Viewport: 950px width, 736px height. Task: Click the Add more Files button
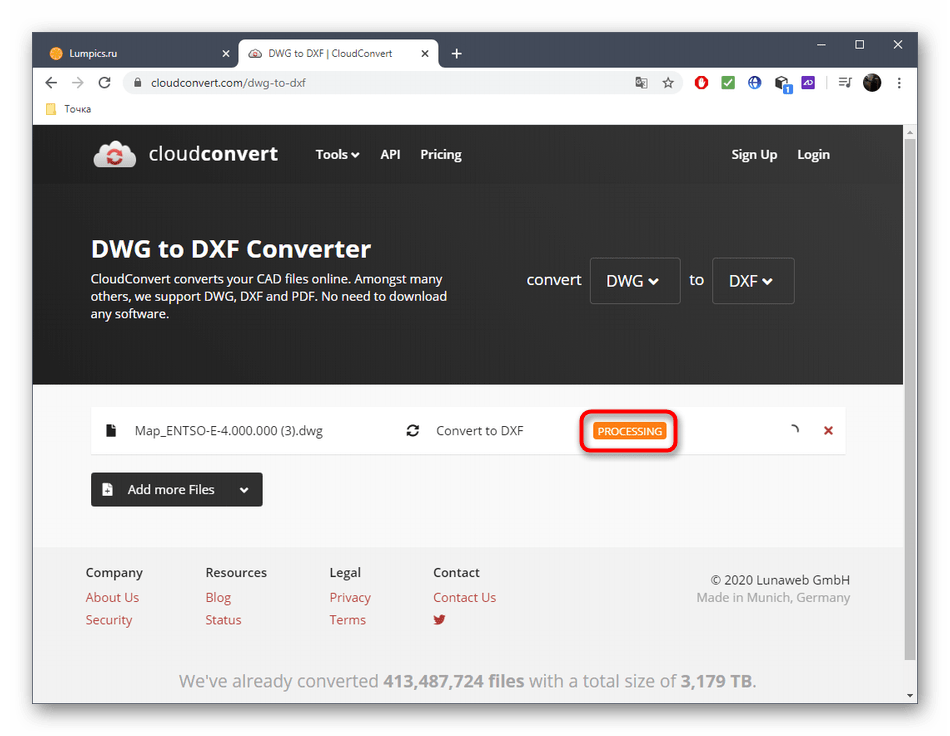(176, 490)
